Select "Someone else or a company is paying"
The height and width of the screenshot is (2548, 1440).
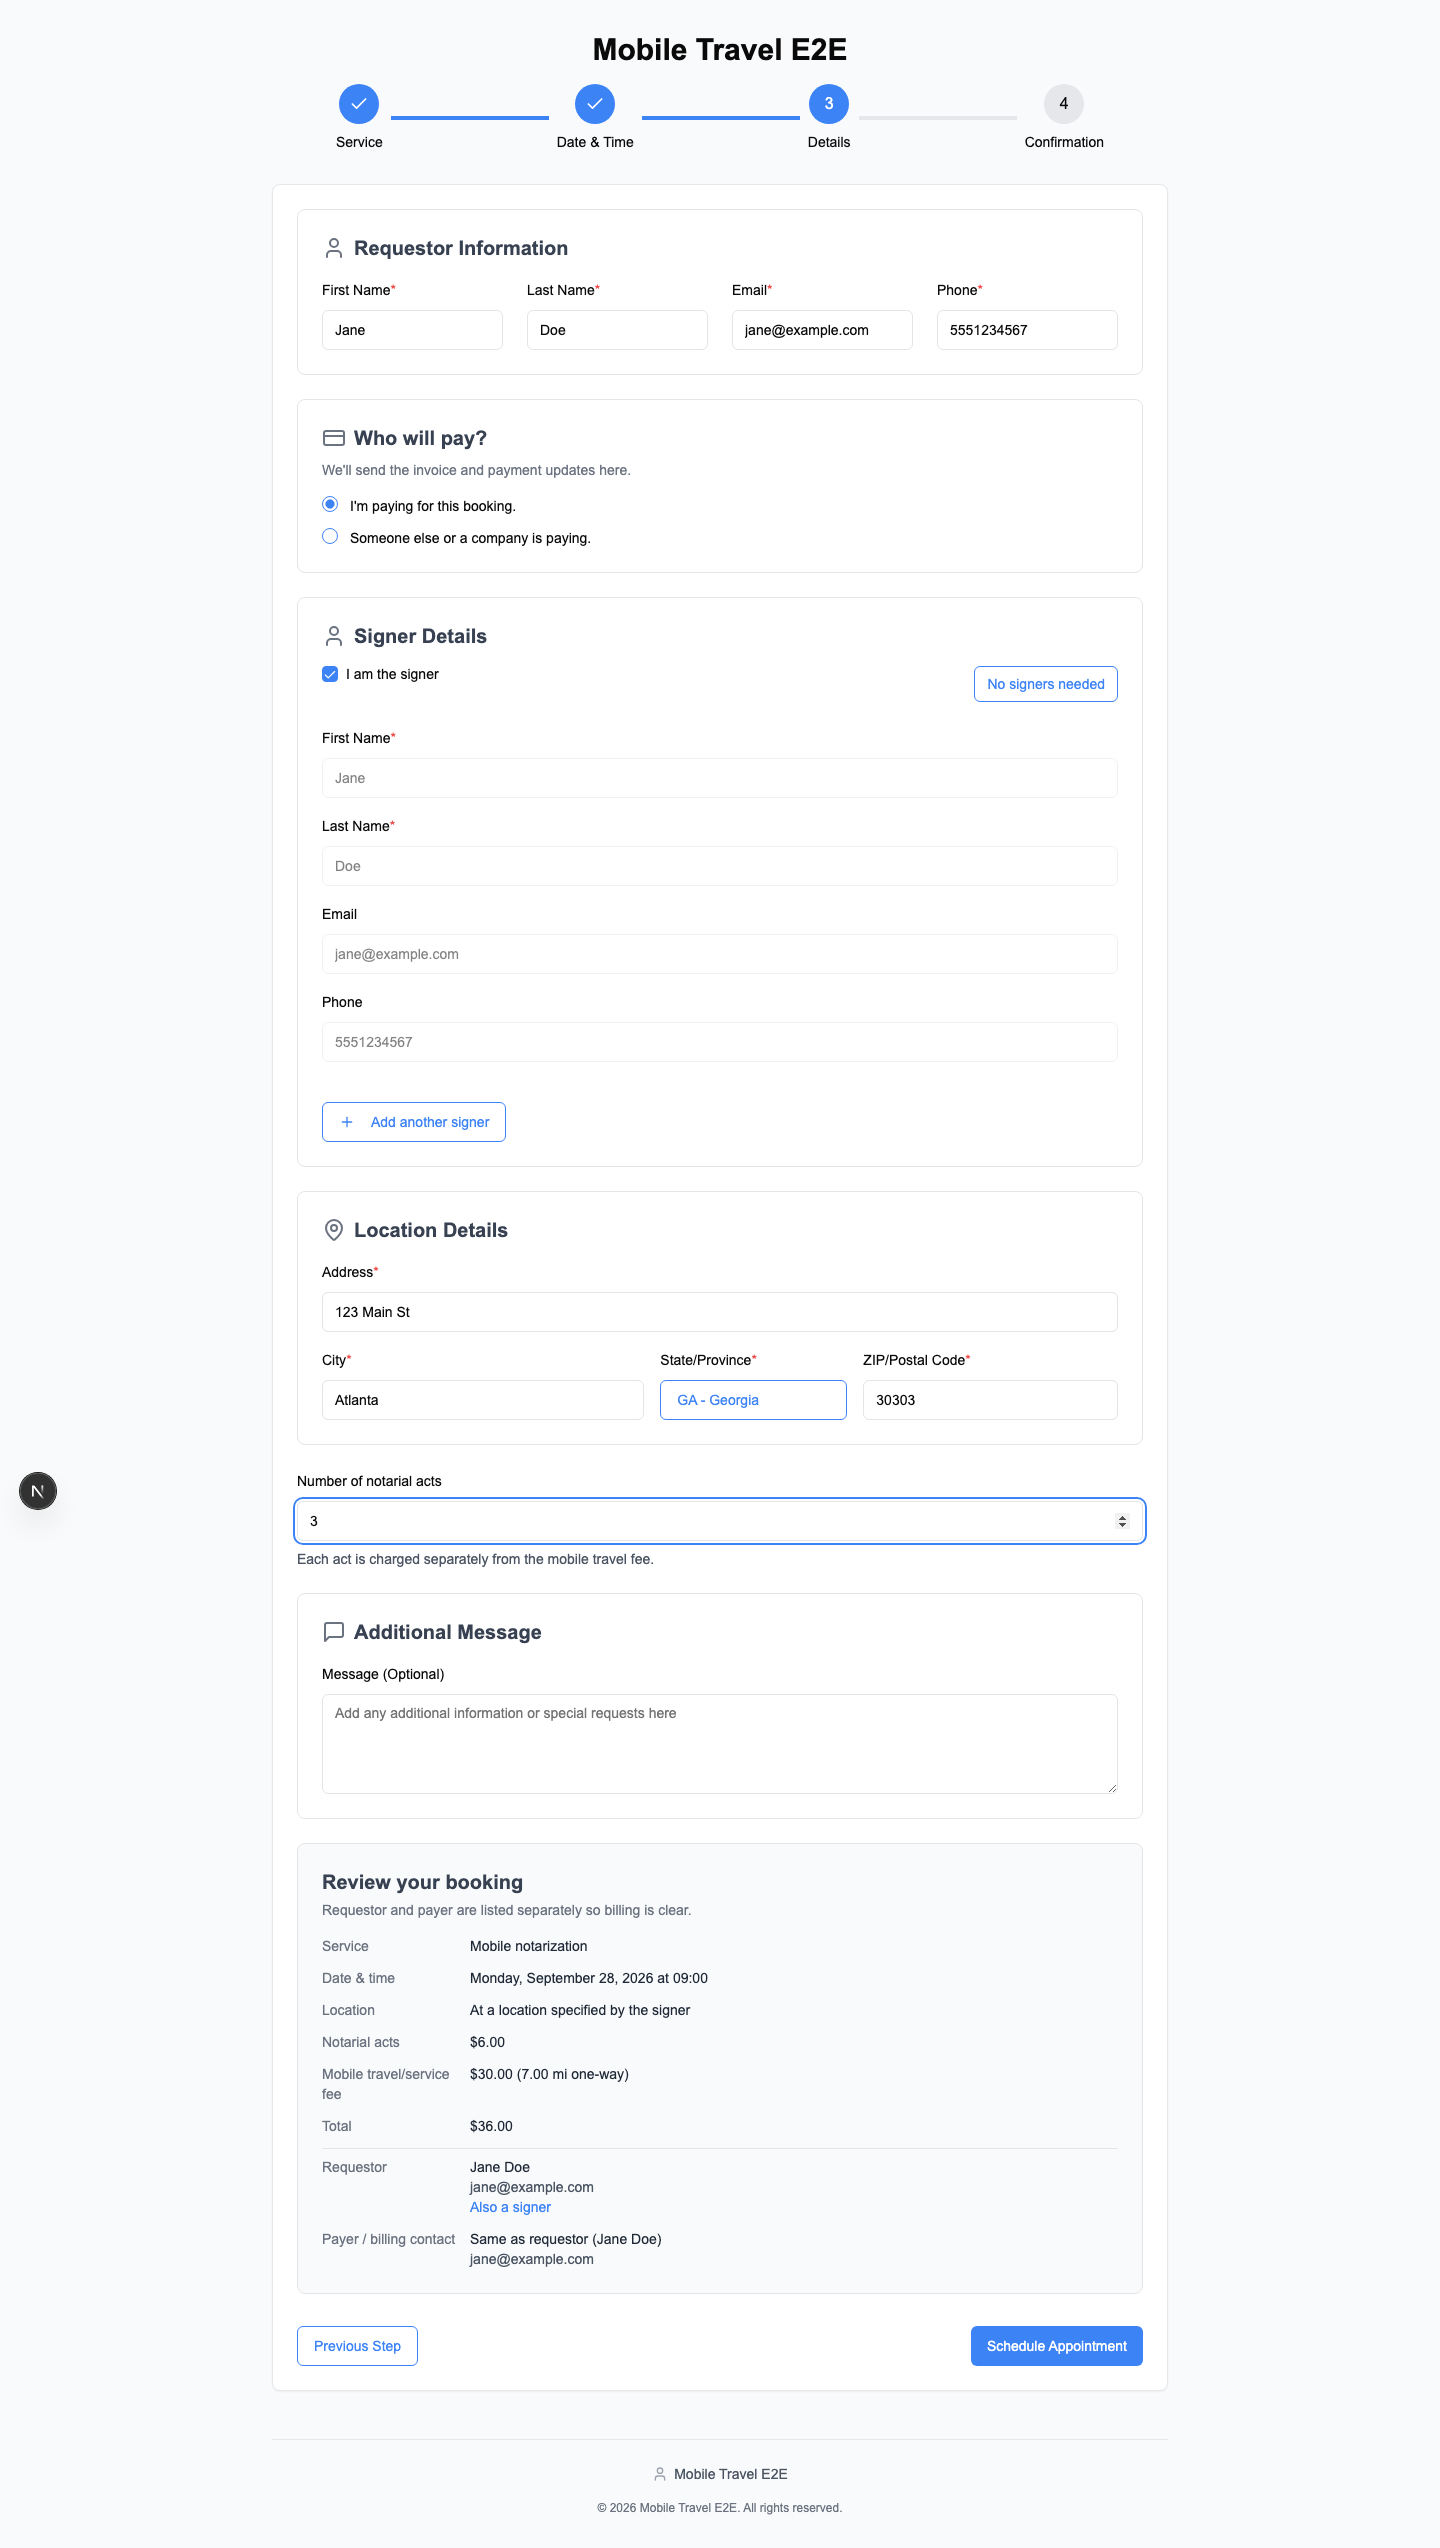pos(330,536)
